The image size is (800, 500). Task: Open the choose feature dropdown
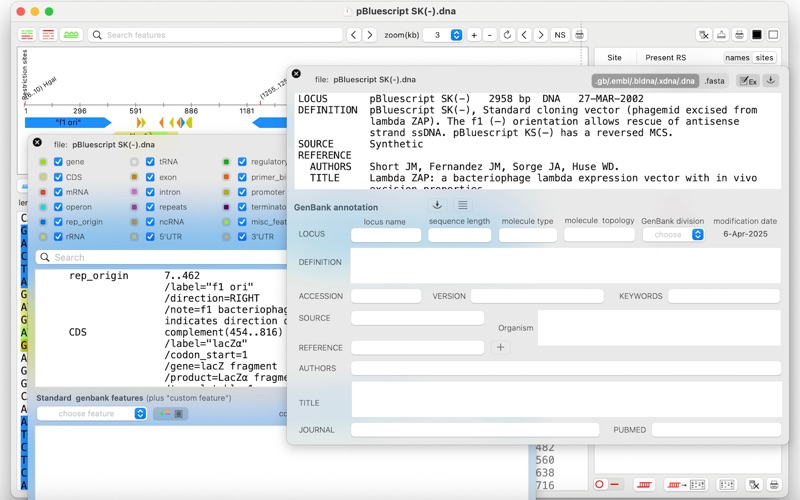point(92,413)
